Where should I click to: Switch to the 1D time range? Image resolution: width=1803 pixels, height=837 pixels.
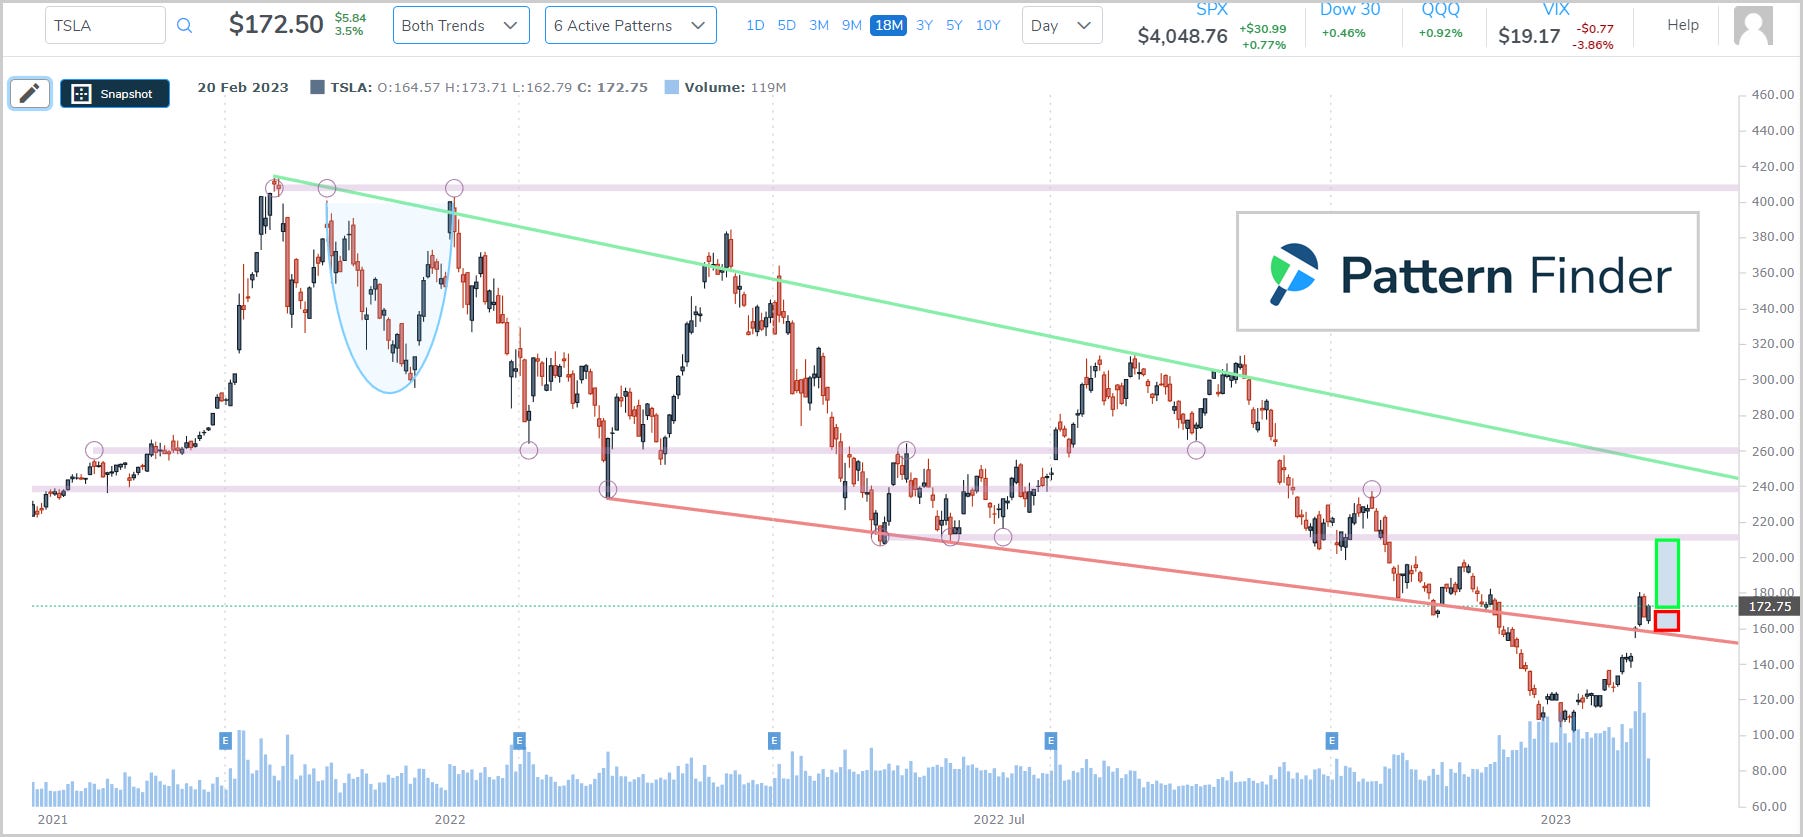[x=755, y=25]
